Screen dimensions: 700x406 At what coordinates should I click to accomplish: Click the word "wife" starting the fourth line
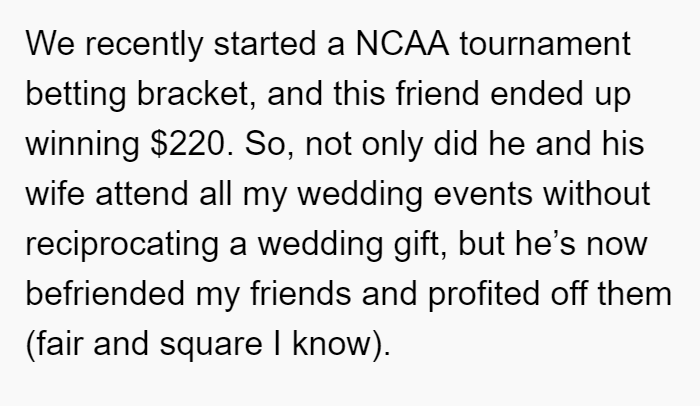click(55, 193)
